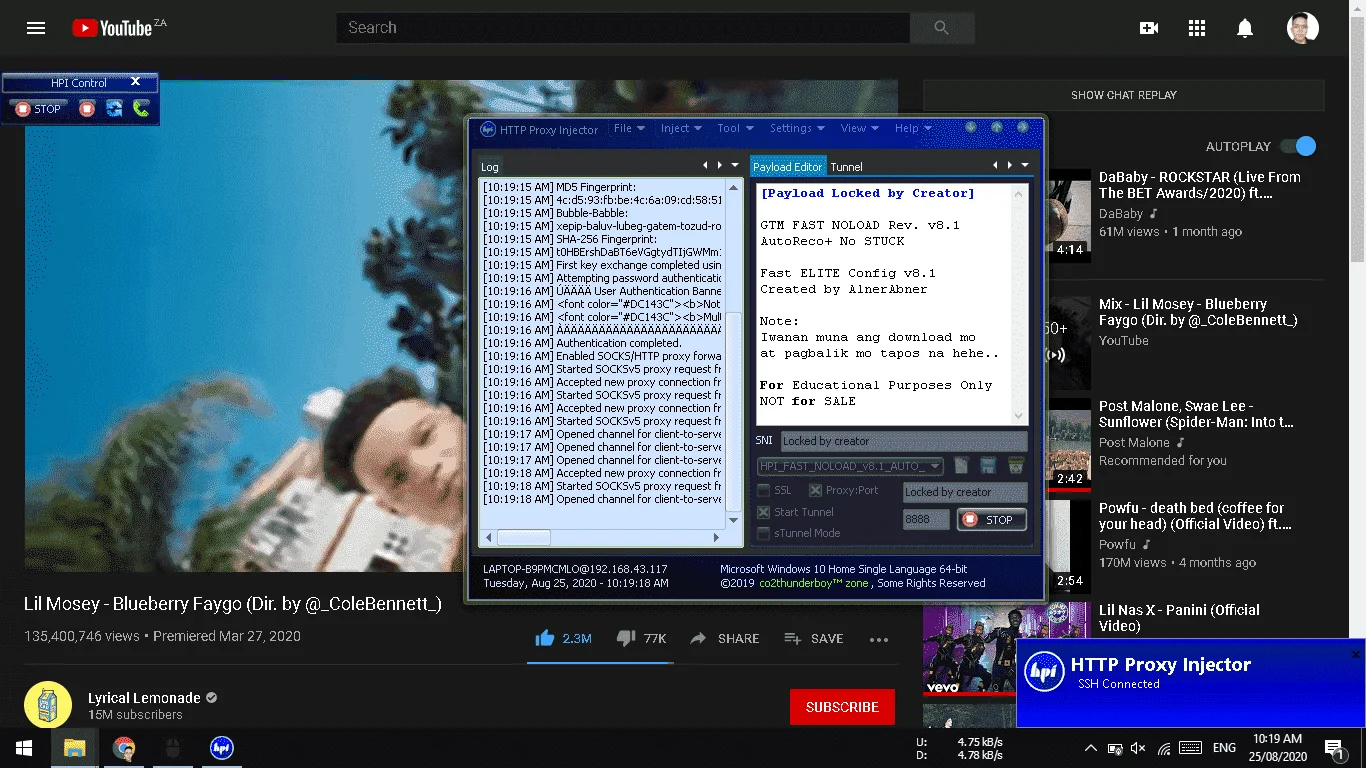Click the small red stop icon in HPI Control
Screen dimensions: 1366x768
tap(87, 109)
